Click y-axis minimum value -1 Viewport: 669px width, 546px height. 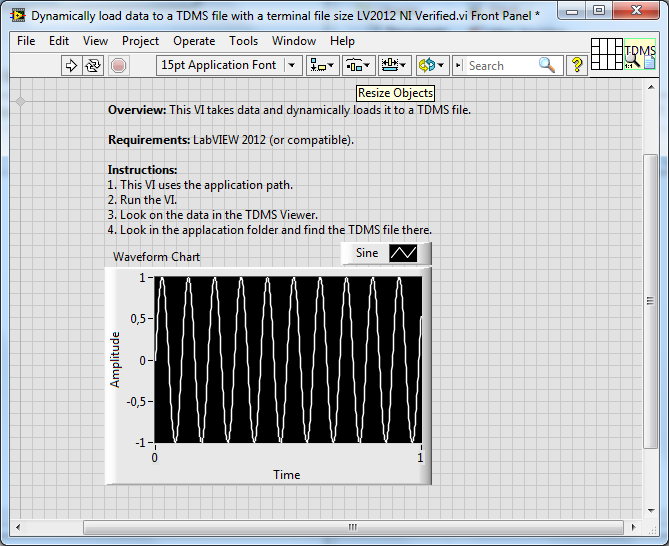[141, 443]
